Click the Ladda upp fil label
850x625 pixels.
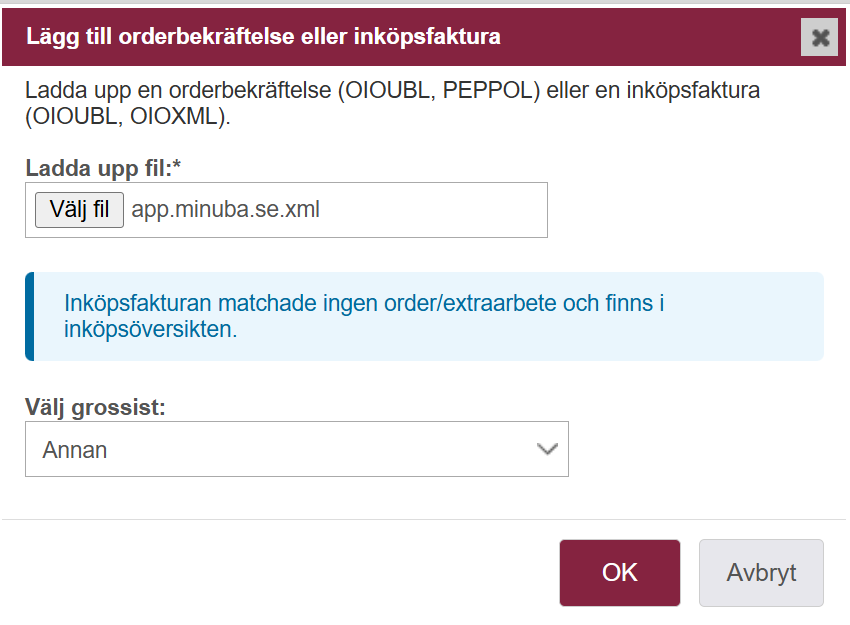(x=96, y=169)
